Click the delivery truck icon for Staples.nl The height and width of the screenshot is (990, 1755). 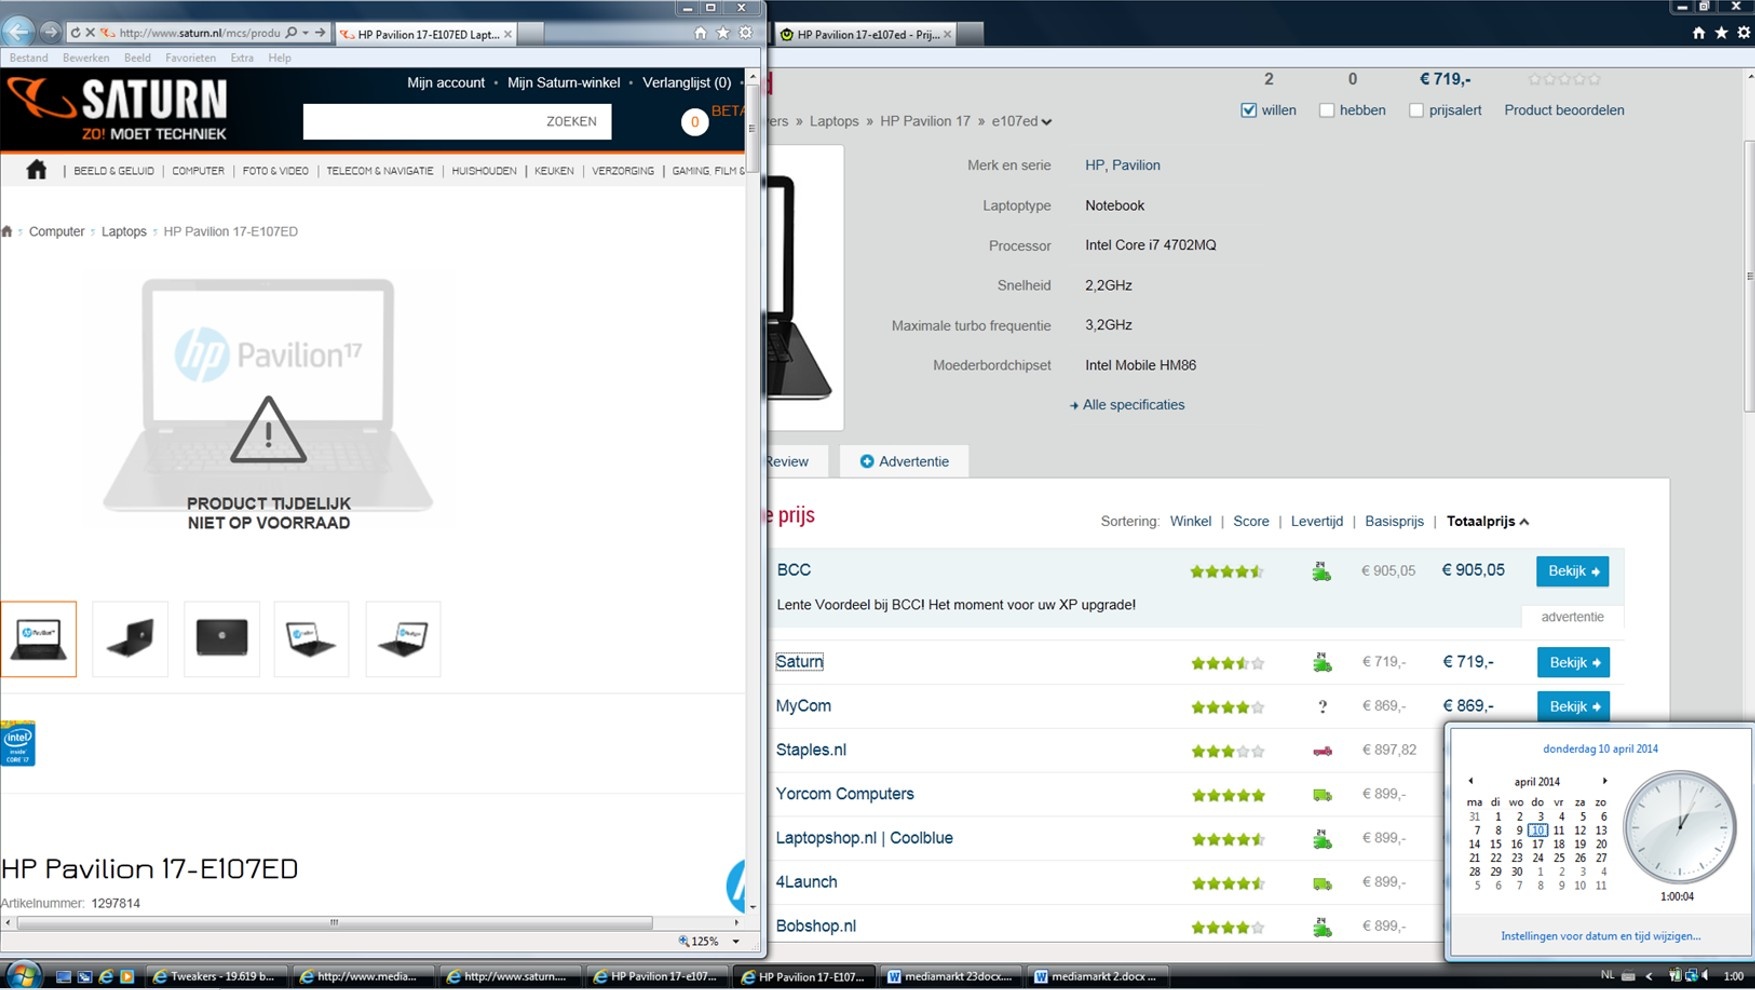click(x=1322, y=751)
